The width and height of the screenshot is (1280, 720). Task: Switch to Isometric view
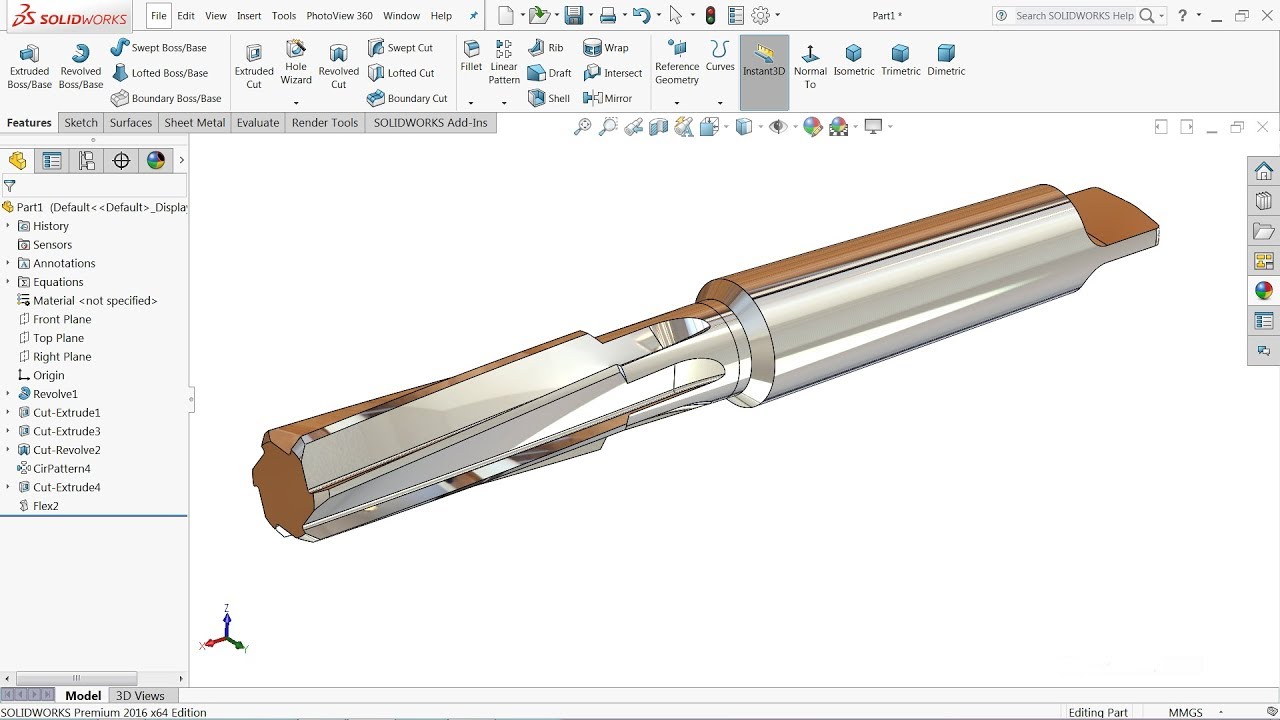[x=854, y=60]
